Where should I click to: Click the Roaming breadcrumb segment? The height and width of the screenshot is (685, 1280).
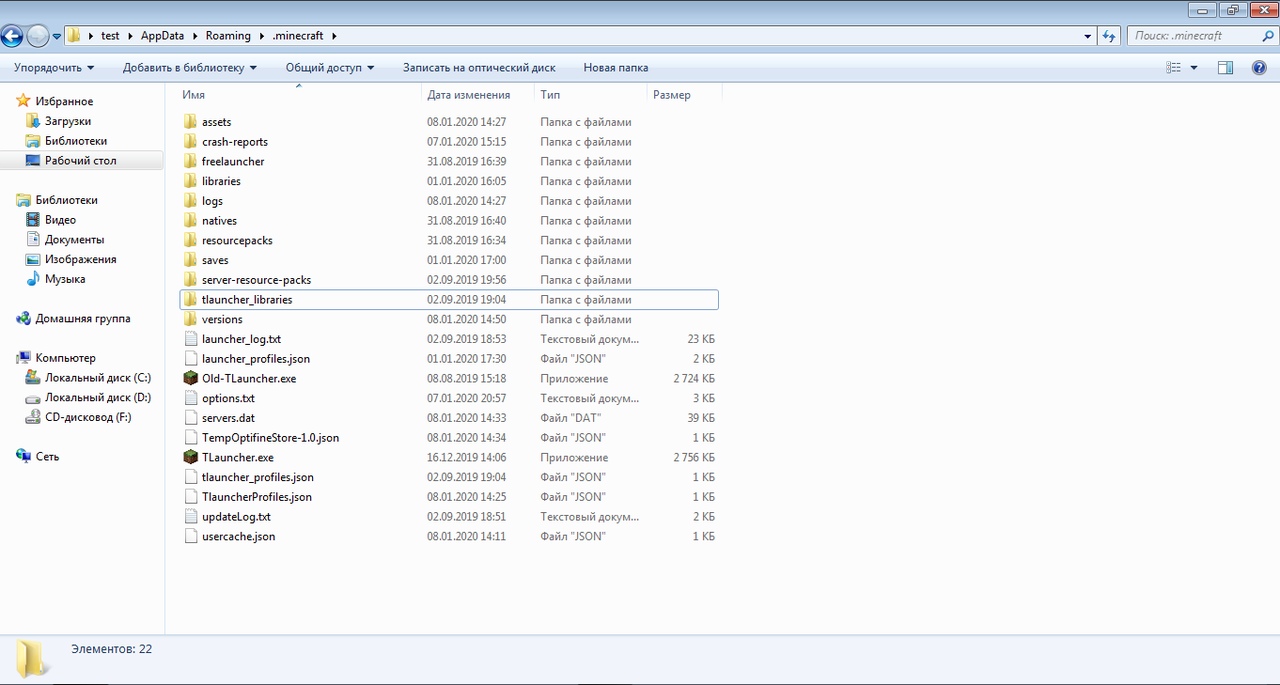[228, 36]
